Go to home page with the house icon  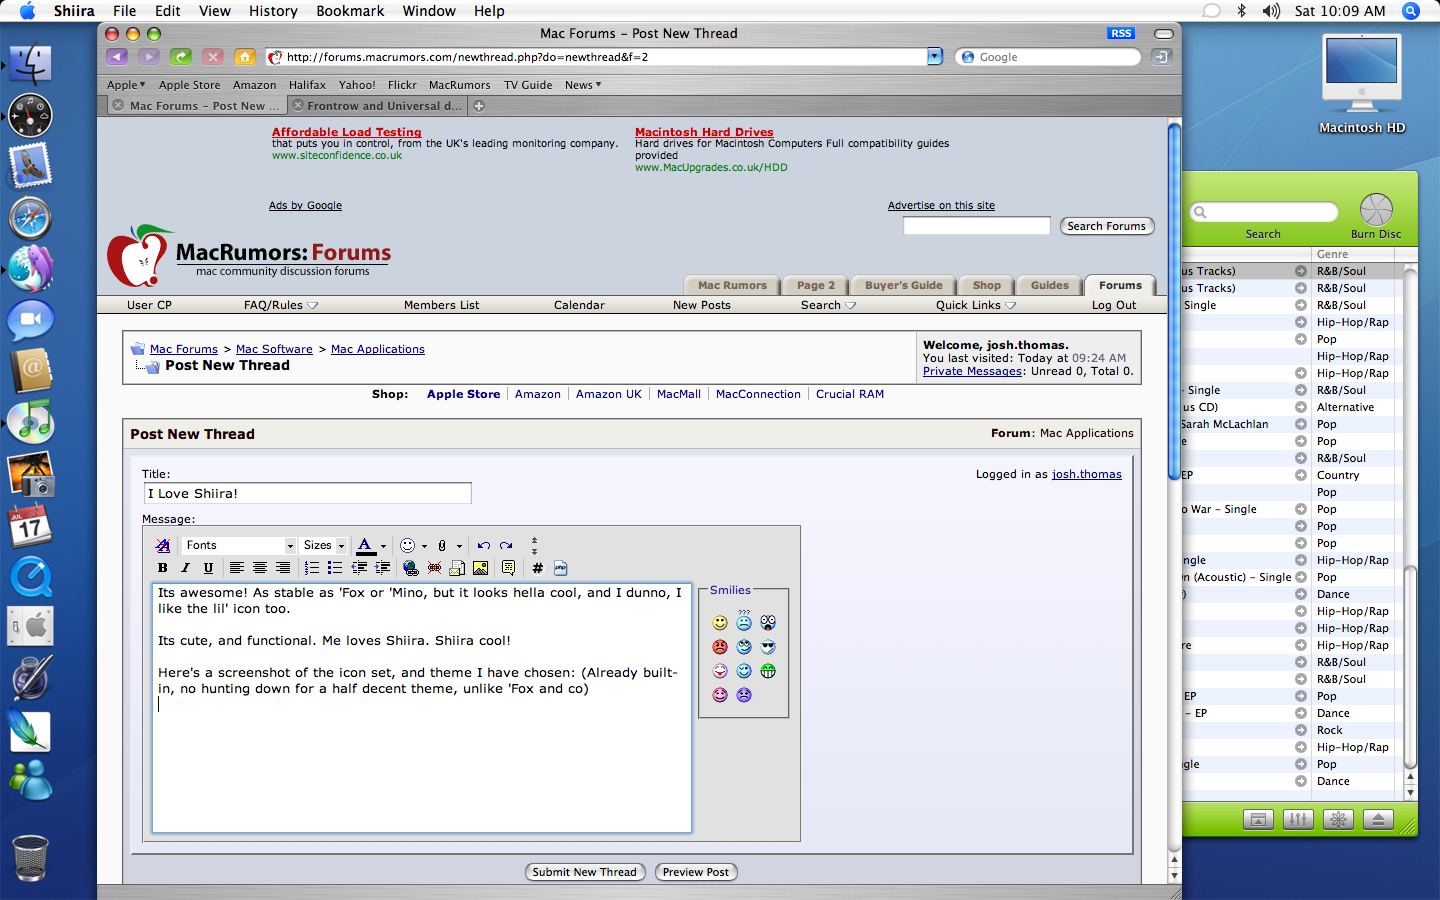point(244,57)
